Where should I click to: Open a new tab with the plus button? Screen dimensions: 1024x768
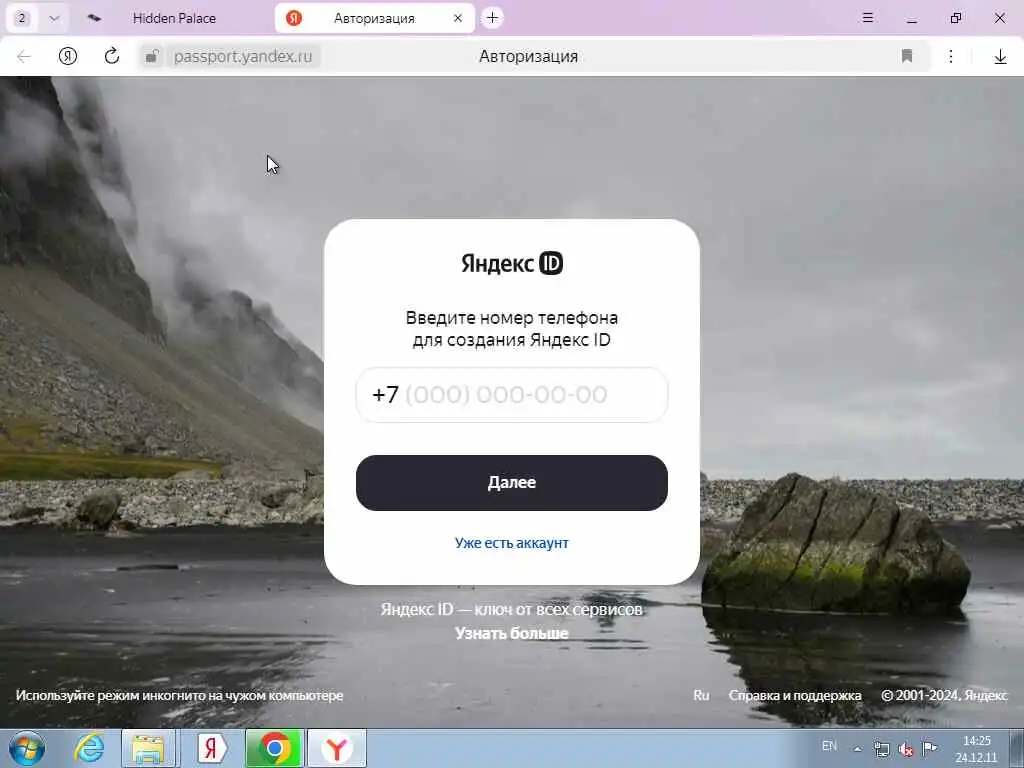pos(492,18)
